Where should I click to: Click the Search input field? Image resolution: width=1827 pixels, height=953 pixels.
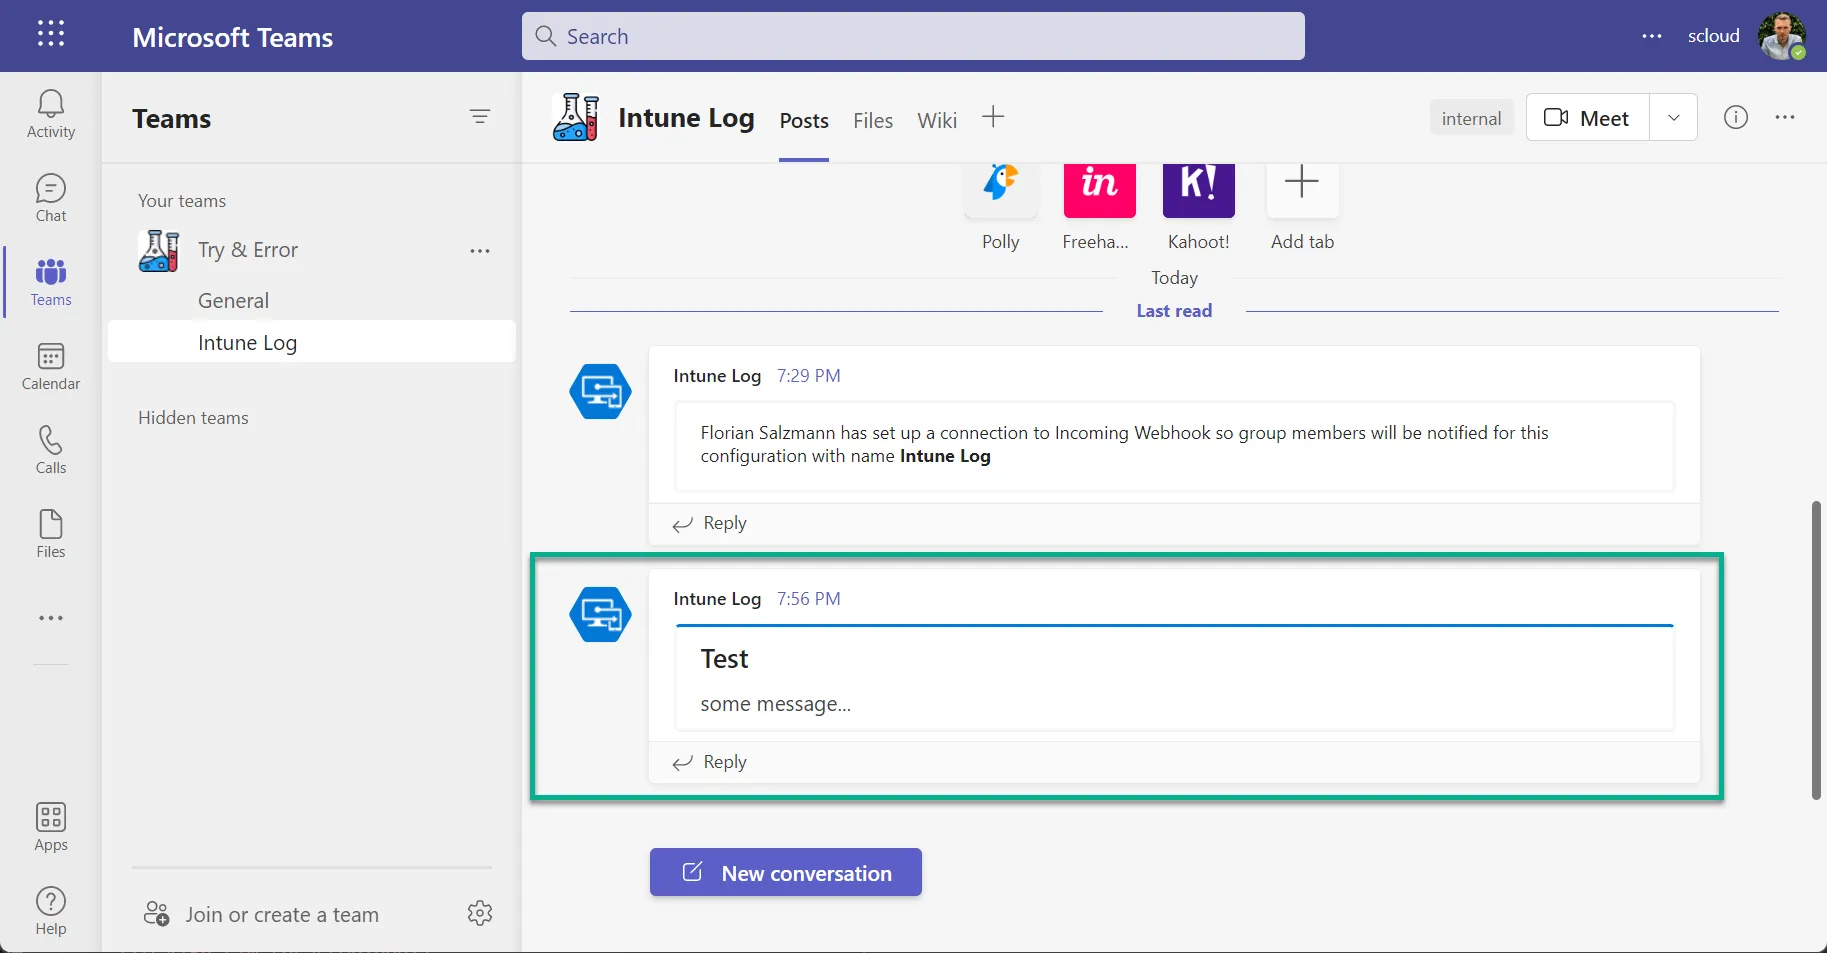[x=913, y=36]
